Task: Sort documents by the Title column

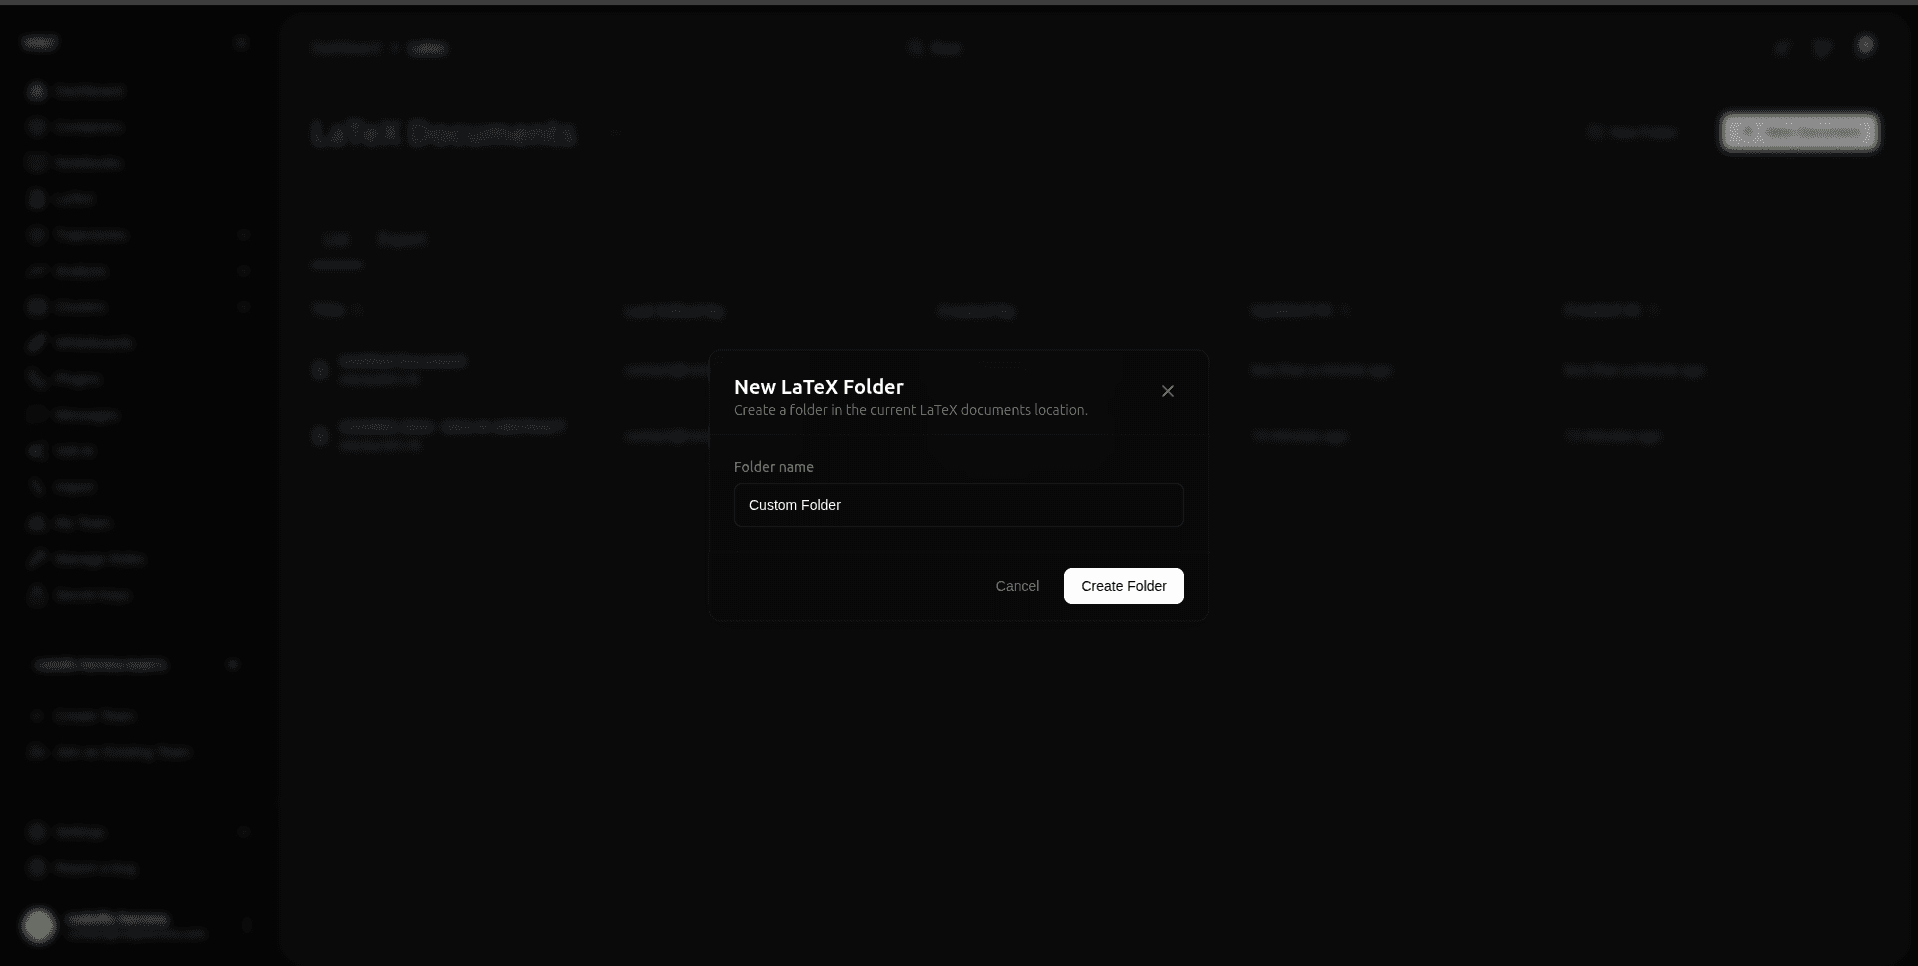Action: pyautogui.click(x=328, y=310)
